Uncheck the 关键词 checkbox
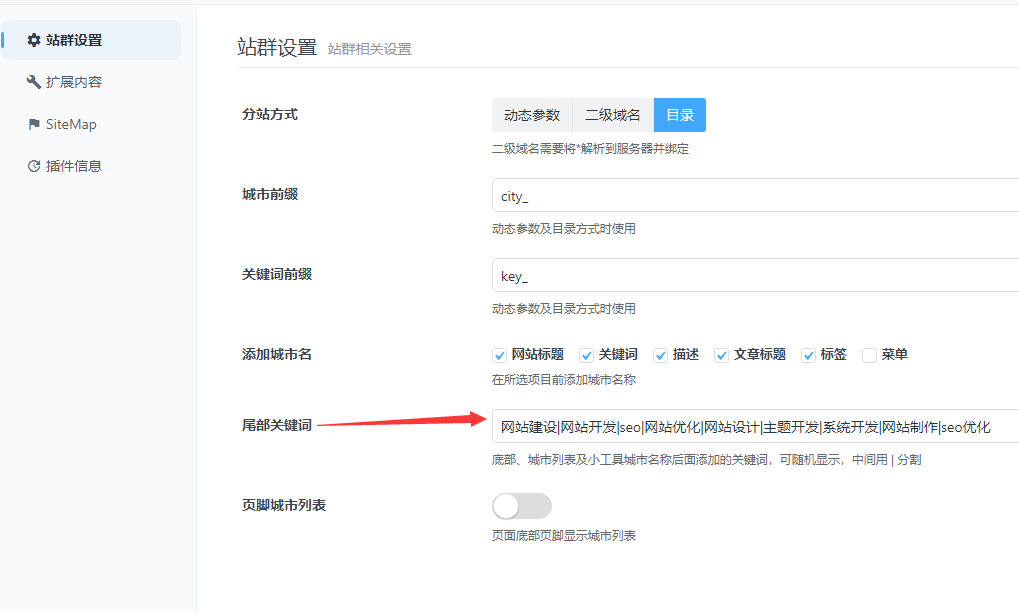The height and width of the screenshot is (612, 1019). [x=586, y=355]
